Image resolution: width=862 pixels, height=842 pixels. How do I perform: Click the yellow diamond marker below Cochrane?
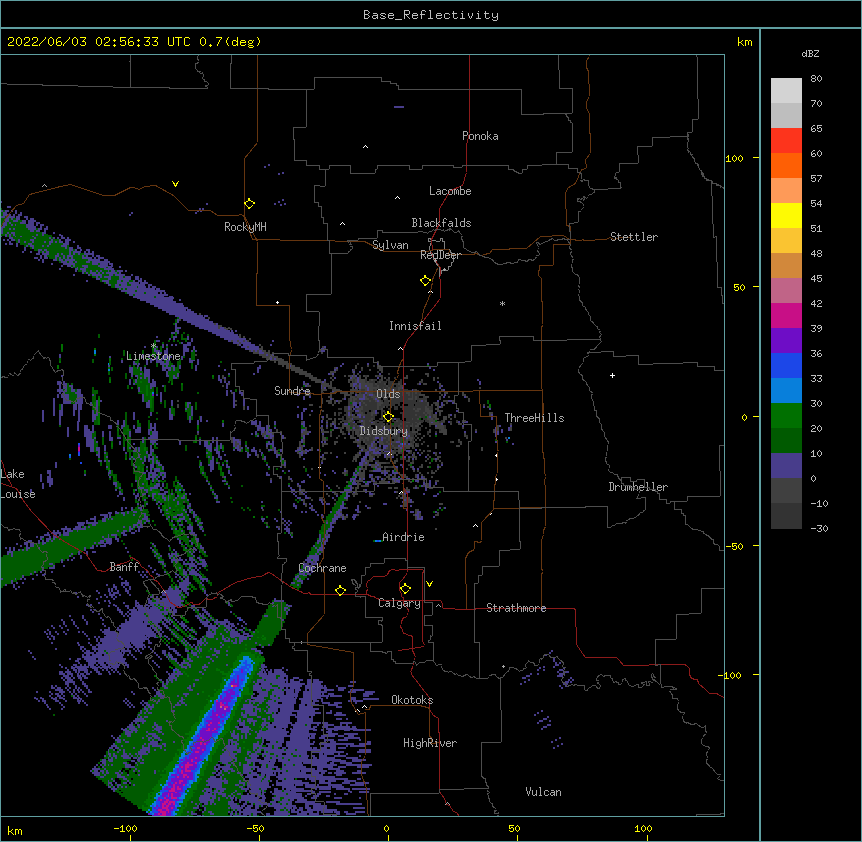tap(340, 590)
